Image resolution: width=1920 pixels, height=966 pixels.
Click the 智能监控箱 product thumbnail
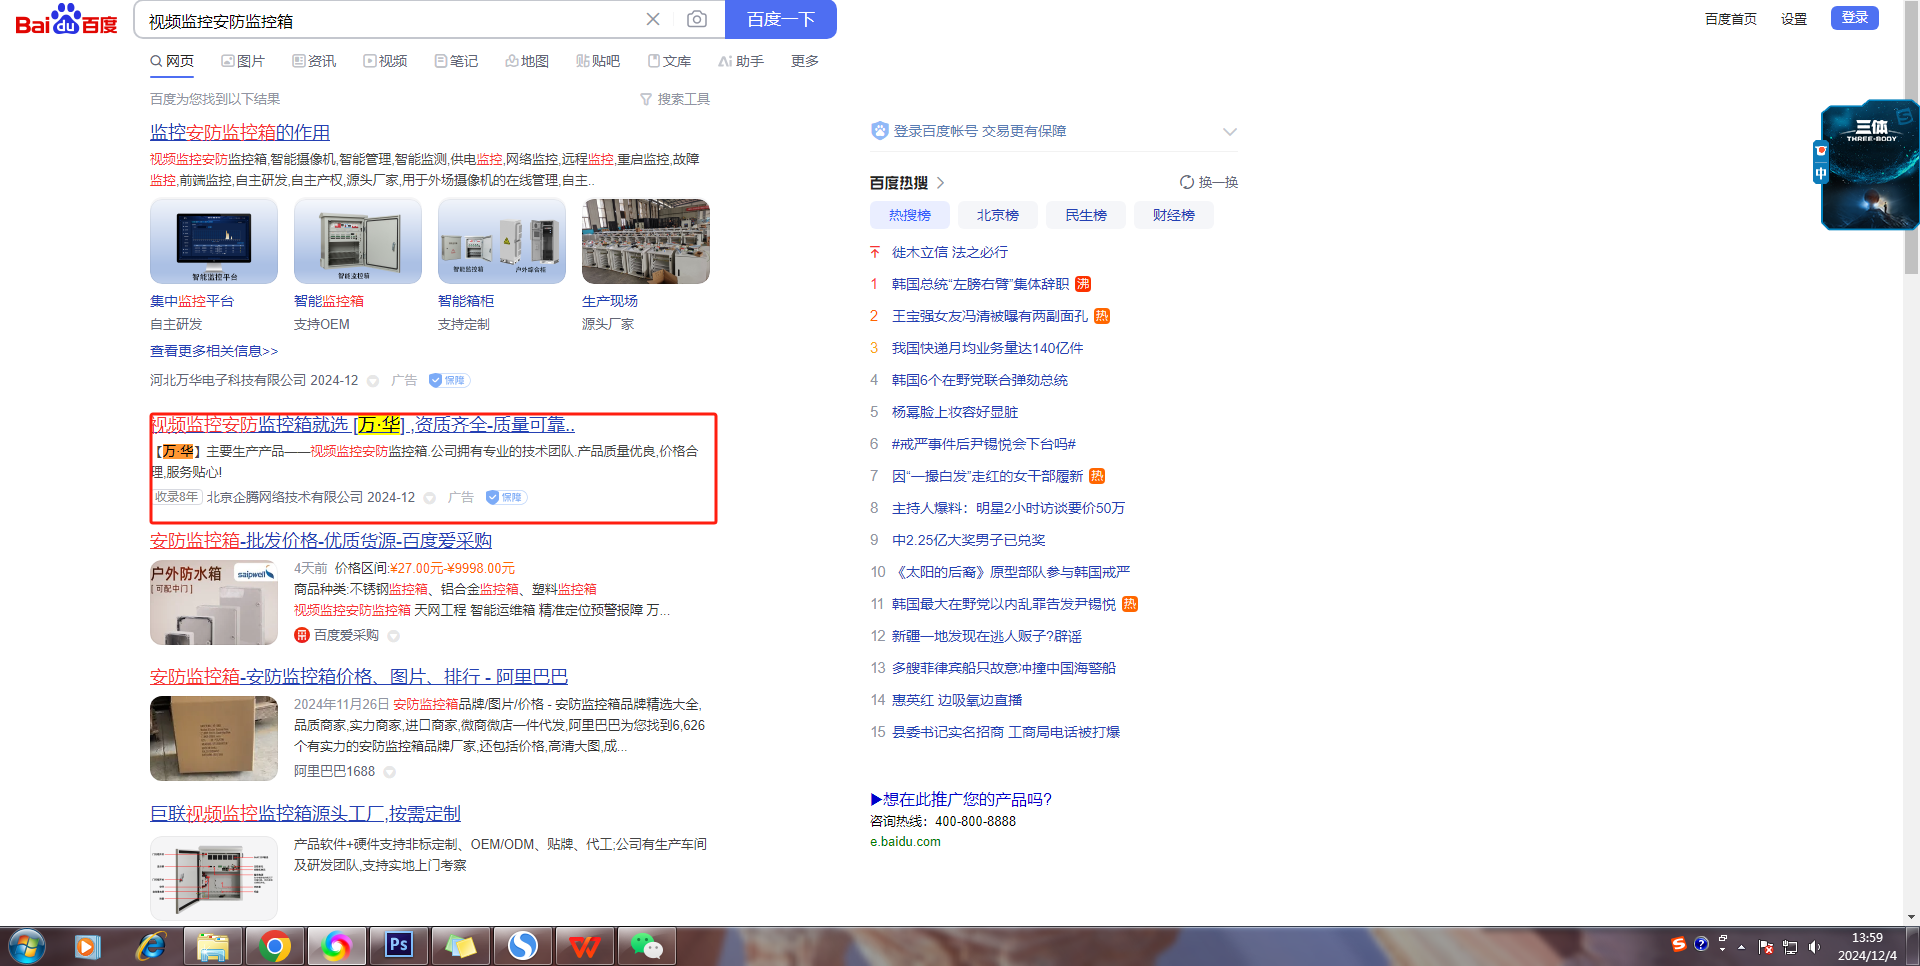[358, 241]
